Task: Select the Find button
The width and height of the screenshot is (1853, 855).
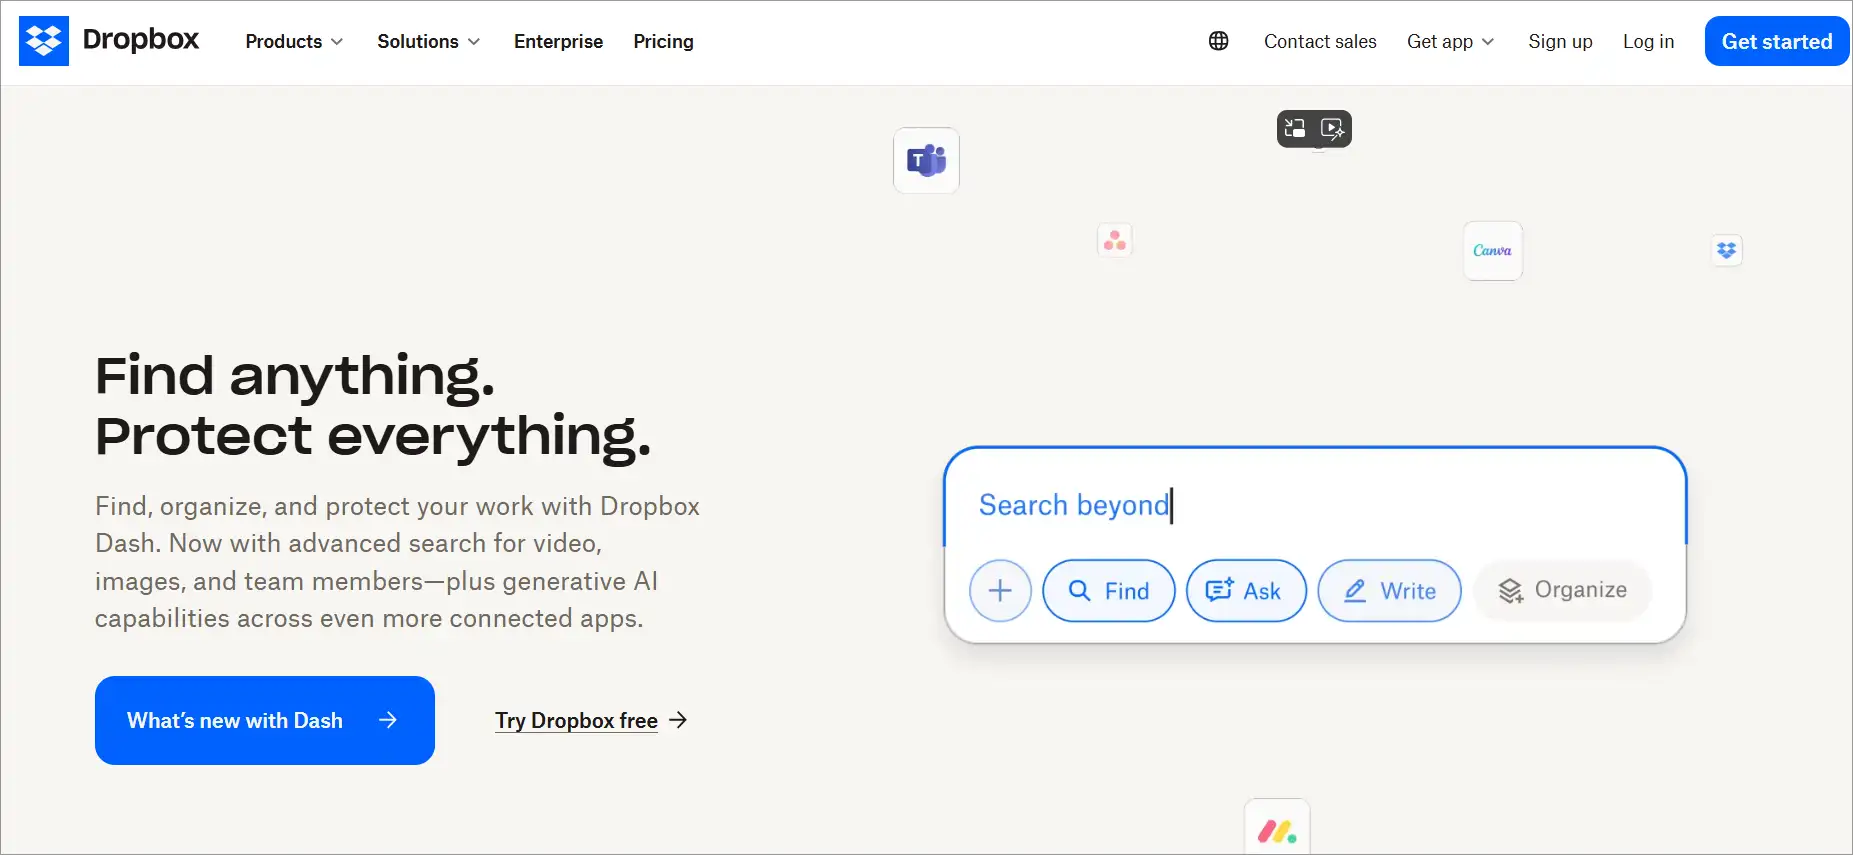Action: [x=1109, y=591]
